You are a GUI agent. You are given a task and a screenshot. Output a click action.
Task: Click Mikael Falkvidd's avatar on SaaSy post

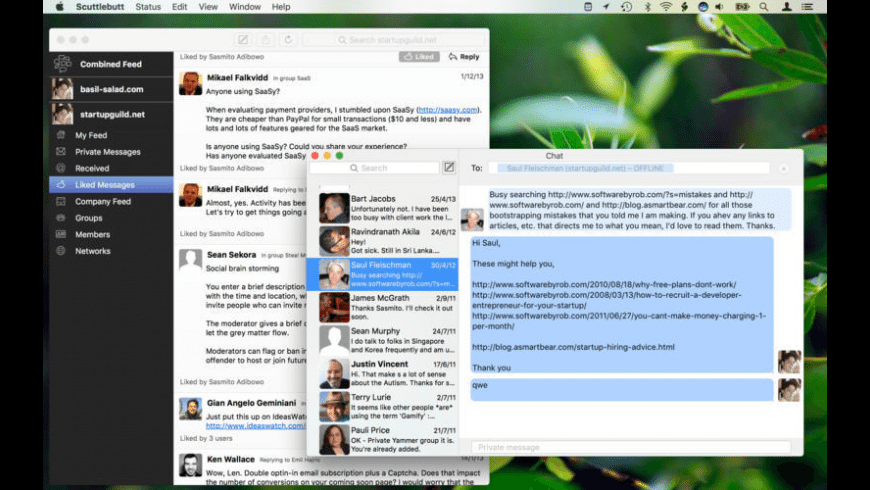(x=190, y=84)
